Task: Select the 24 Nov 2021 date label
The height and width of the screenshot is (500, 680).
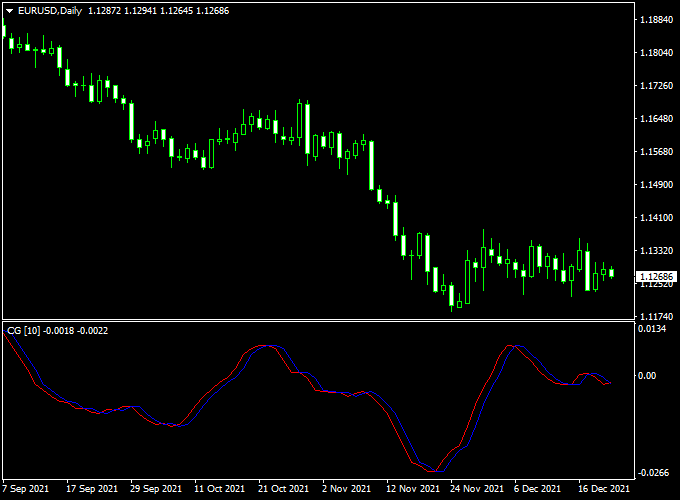Action: 477,489
